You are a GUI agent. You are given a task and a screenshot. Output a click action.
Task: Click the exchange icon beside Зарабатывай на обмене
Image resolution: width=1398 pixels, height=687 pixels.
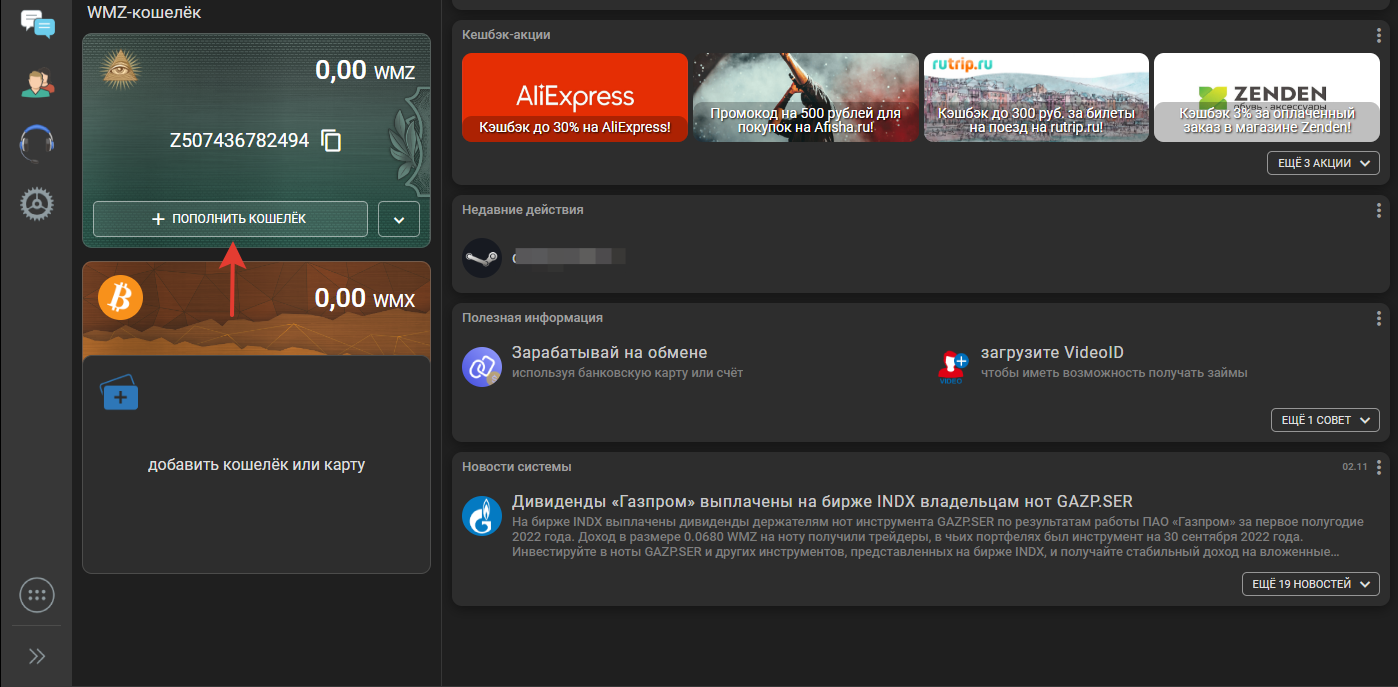482,366
